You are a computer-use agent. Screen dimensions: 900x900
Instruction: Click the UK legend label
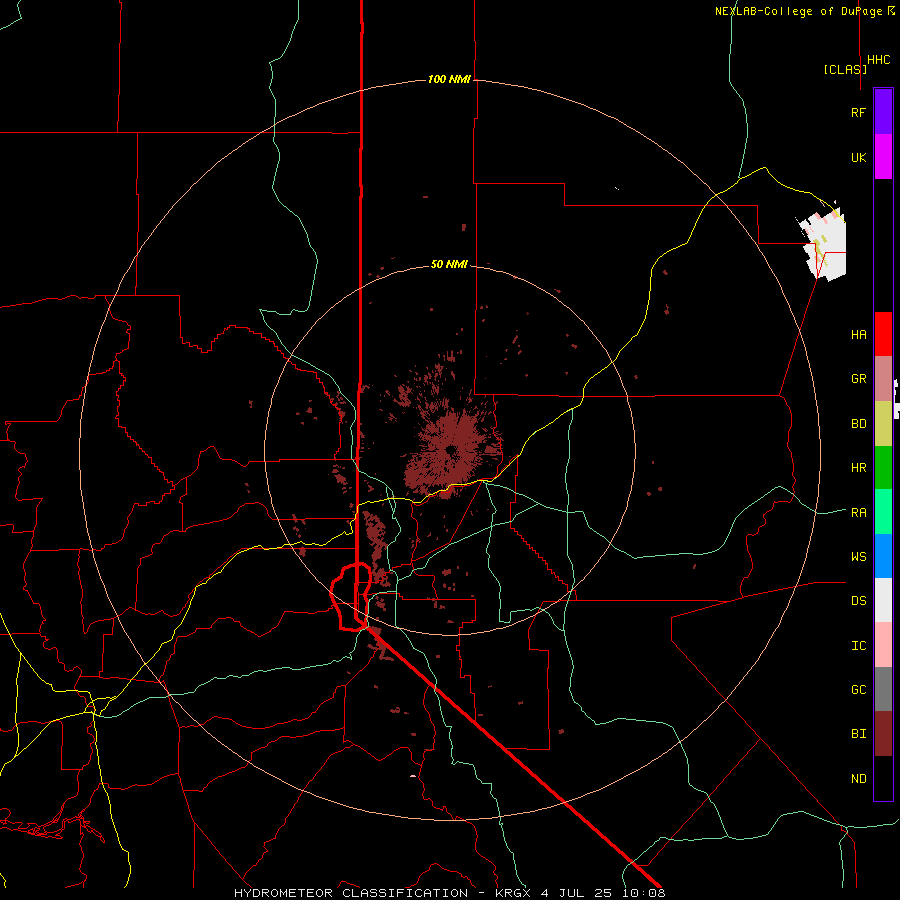coord(858,157)
